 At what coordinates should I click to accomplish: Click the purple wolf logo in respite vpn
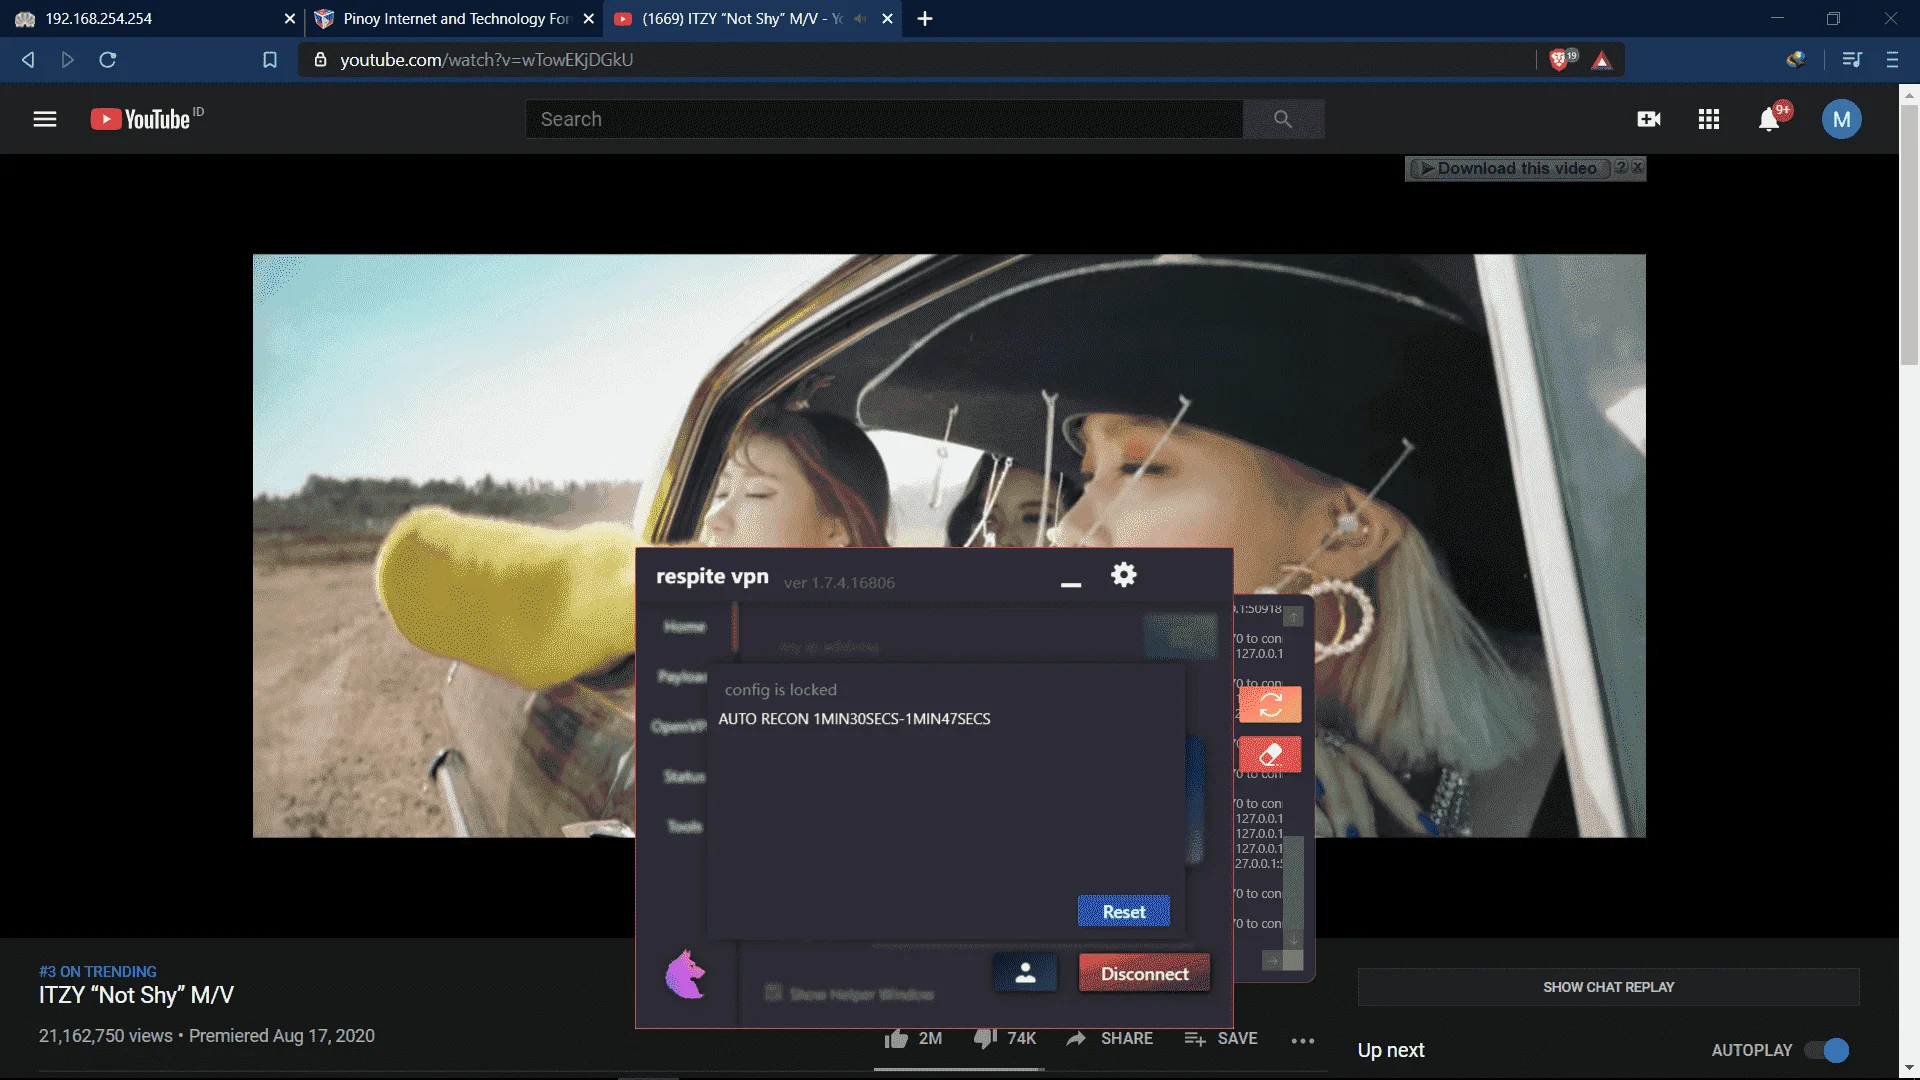(685, 974)
